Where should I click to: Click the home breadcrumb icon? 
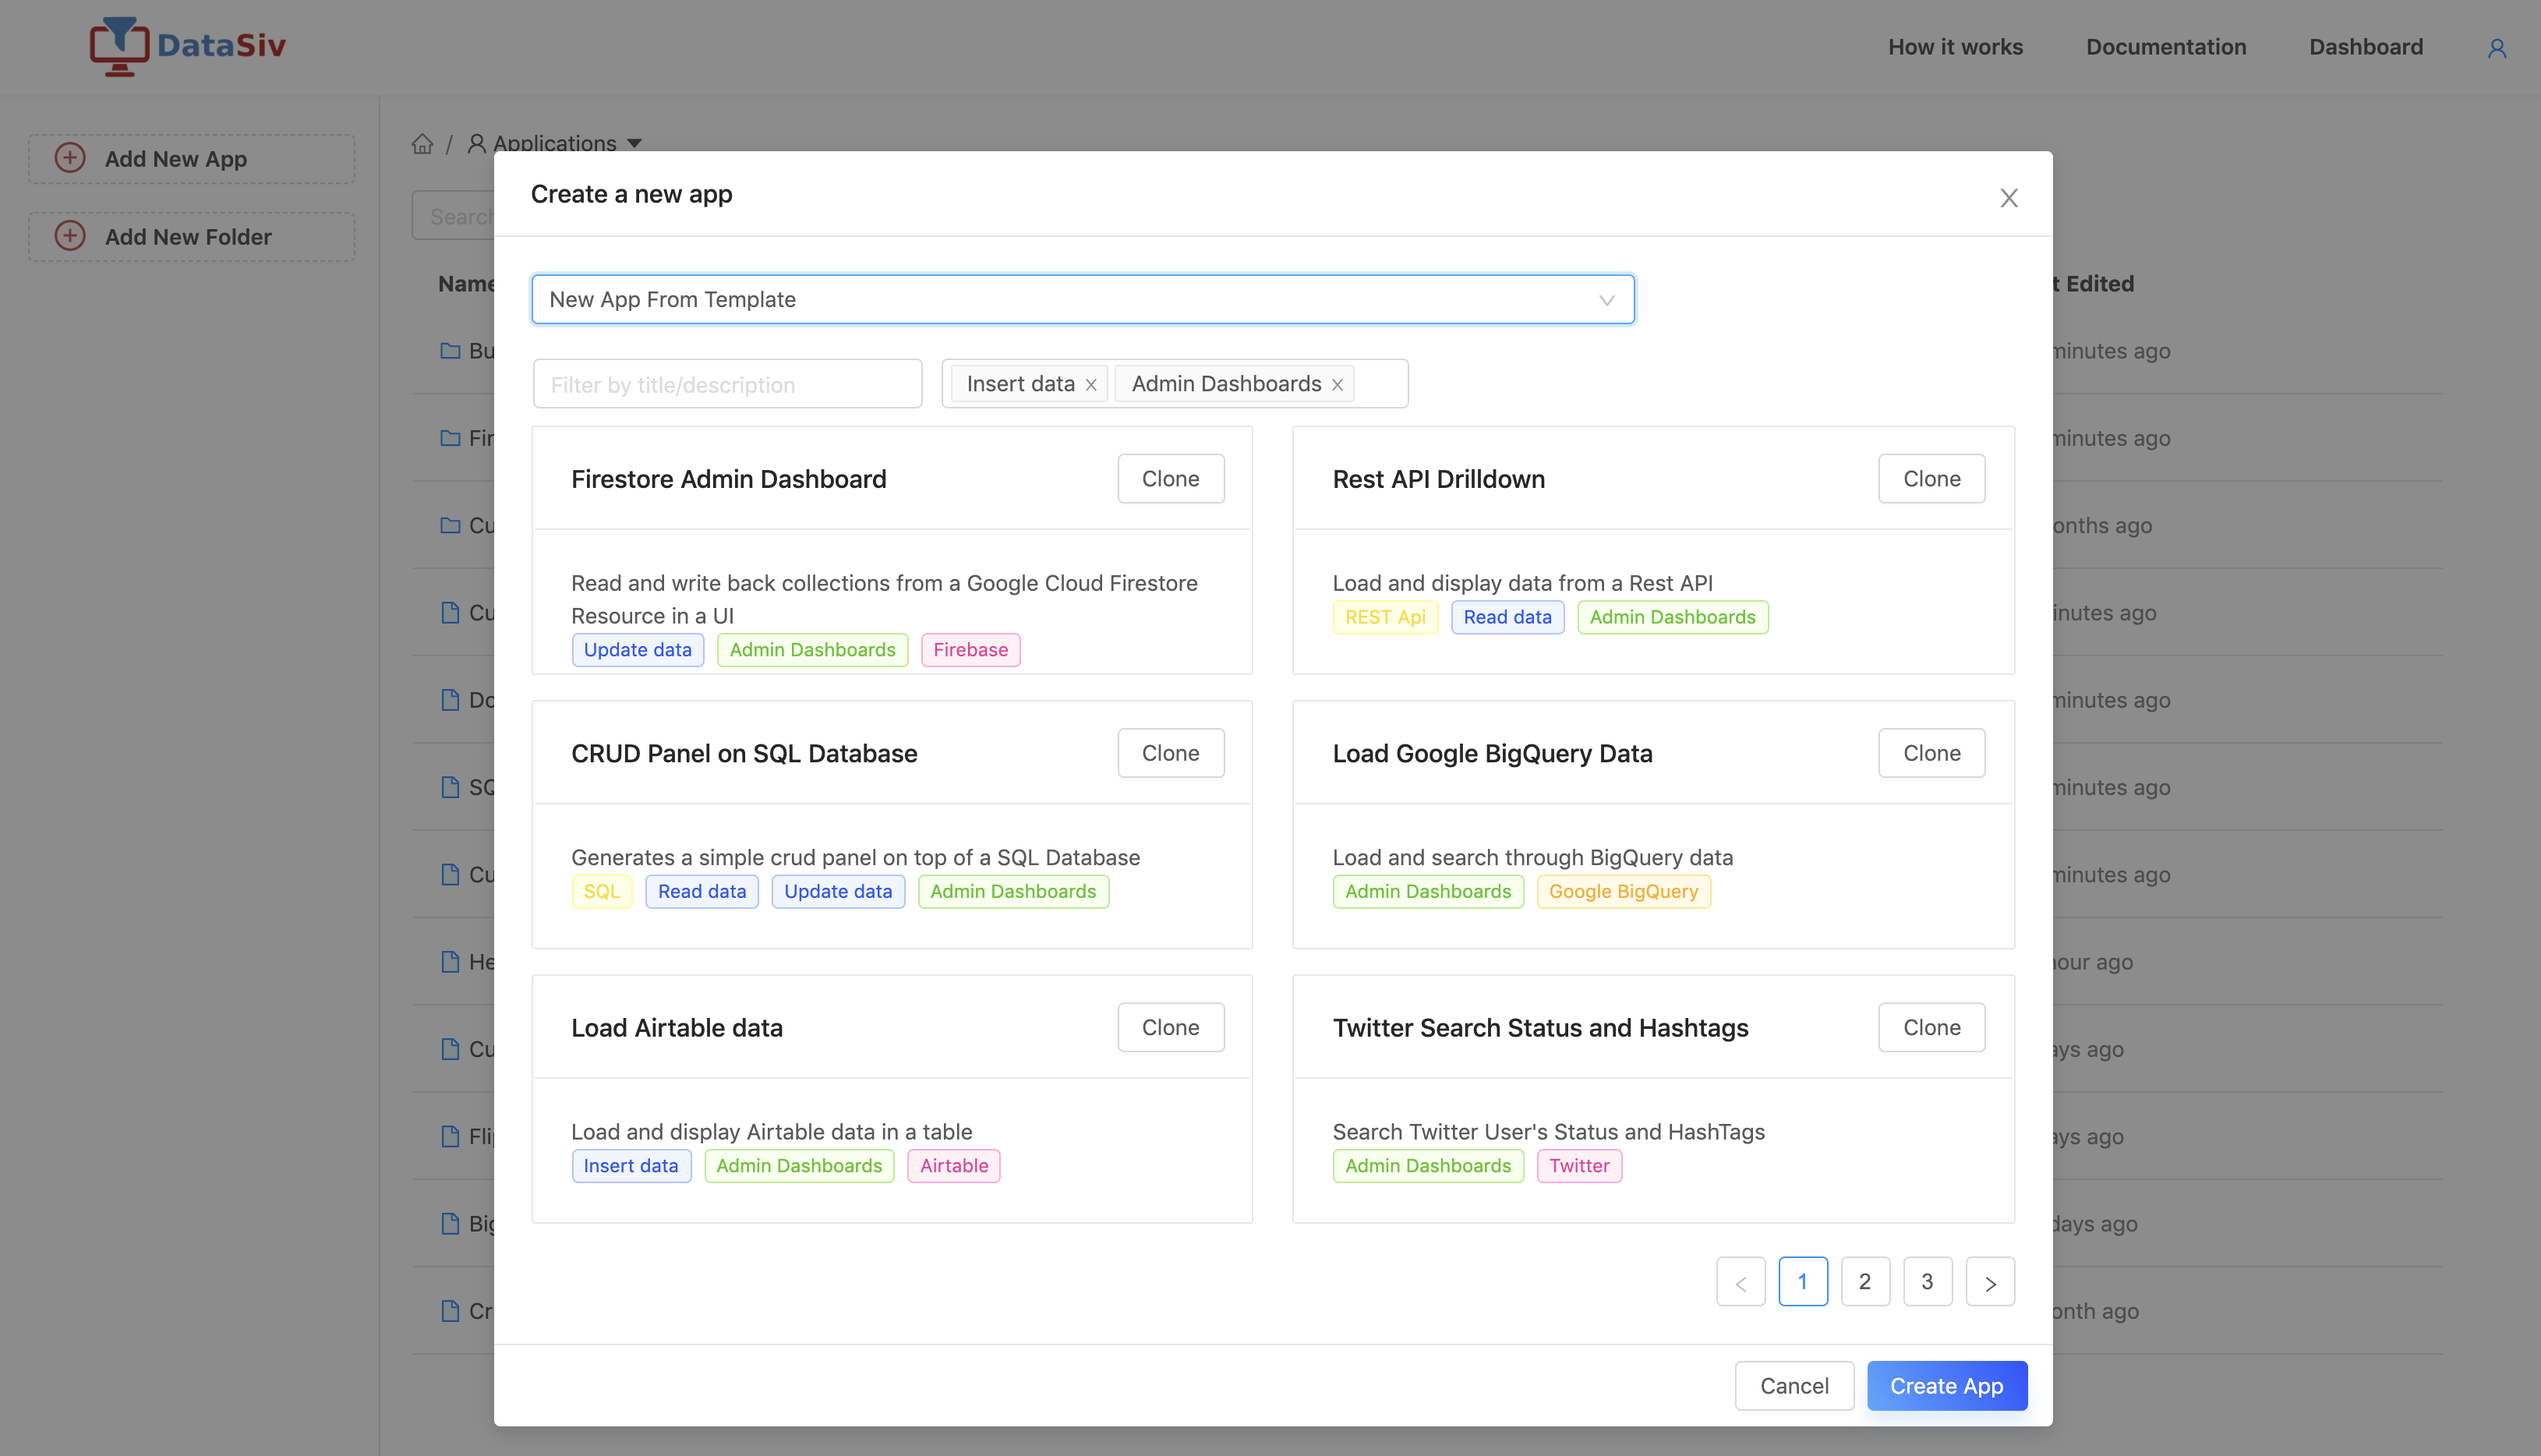point(422,144)
